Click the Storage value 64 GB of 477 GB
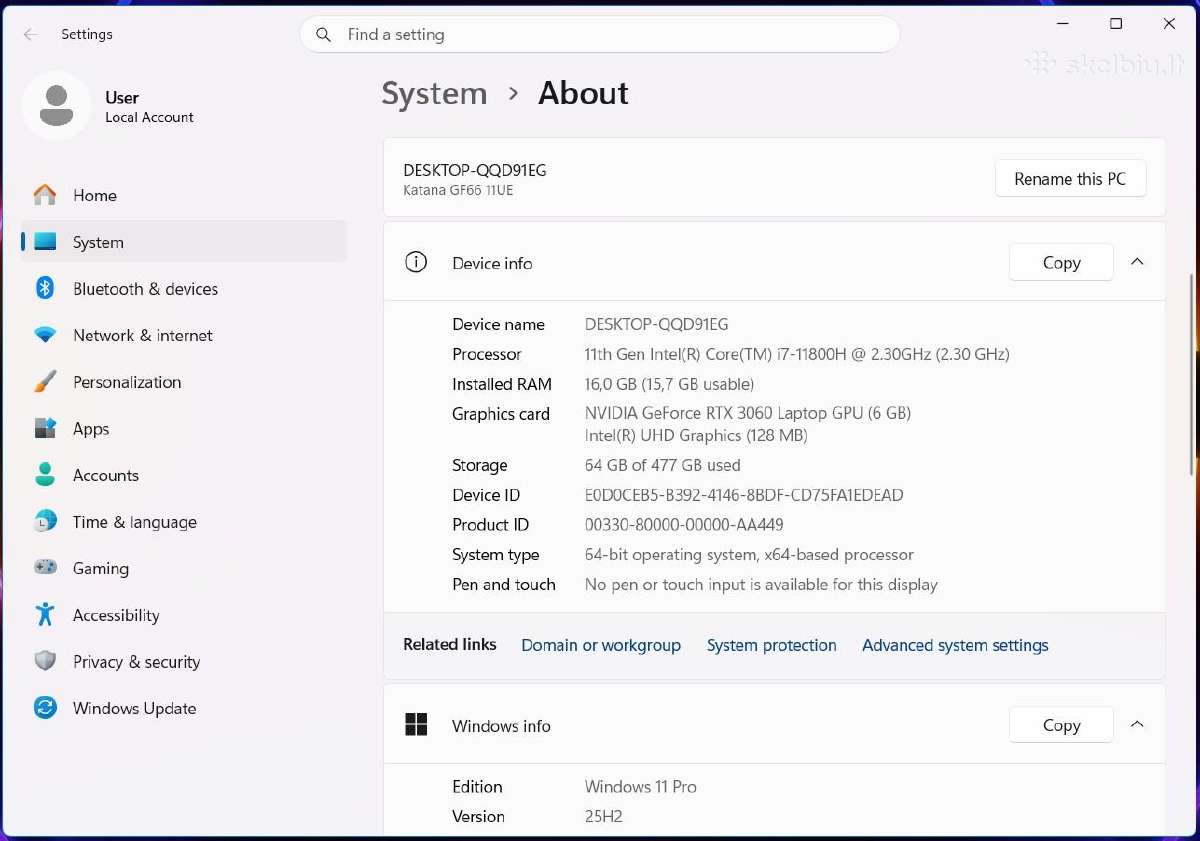 coord(662,465)
